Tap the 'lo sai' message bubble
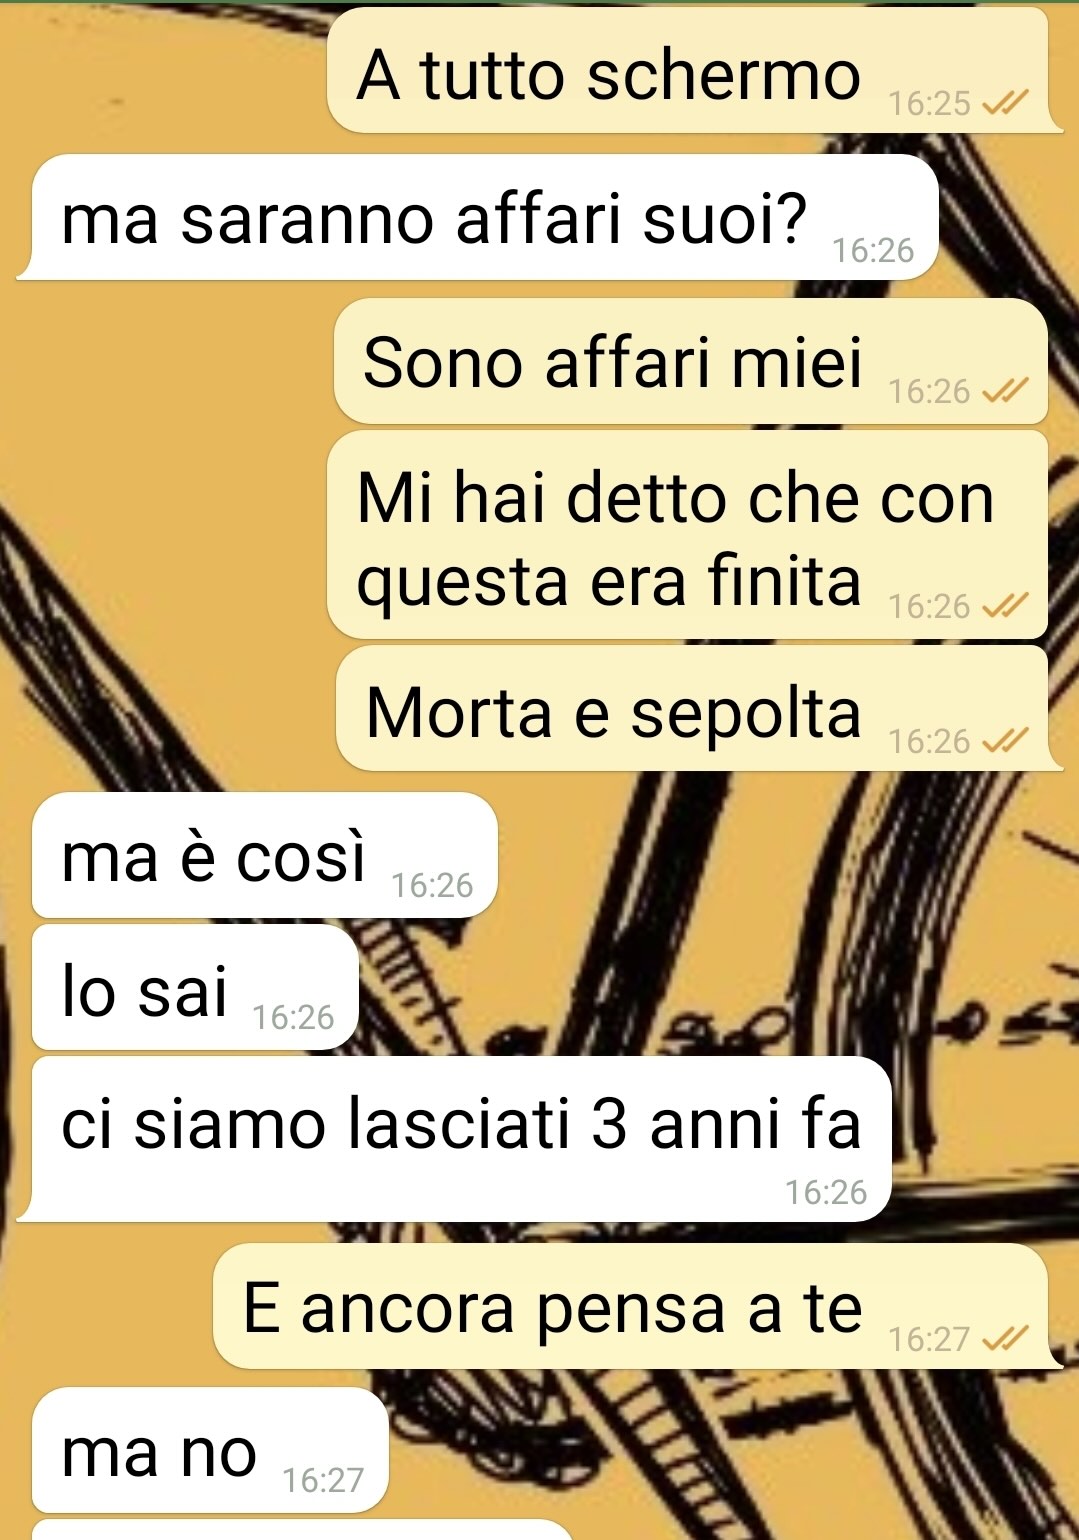1079x1540 pixels. coord(195,987)
